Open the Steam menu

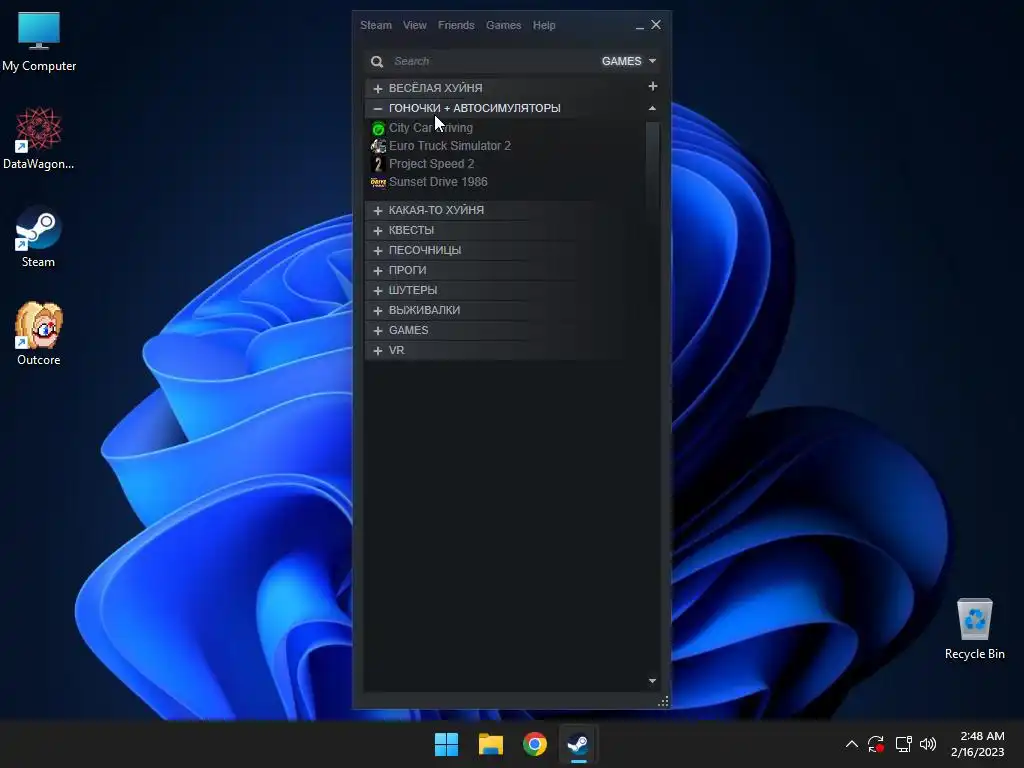(x=376, y=25)
